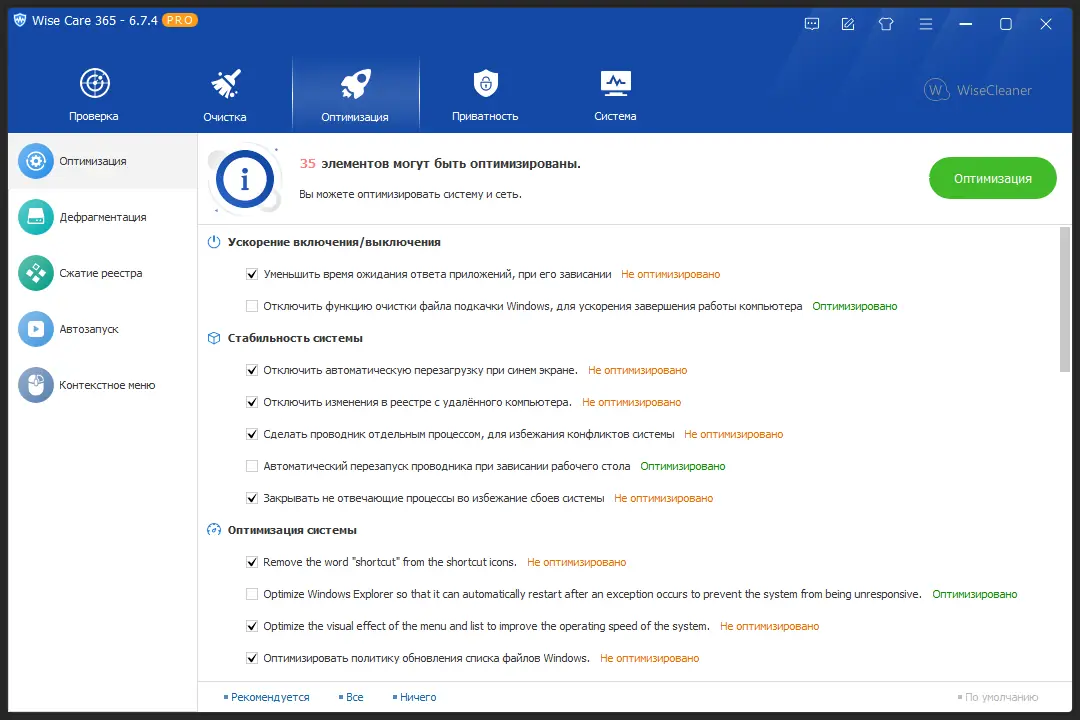This screenshot has height=720, width=1080.
Task: Click the green Оптимизация button
Action: coord(993,178)
